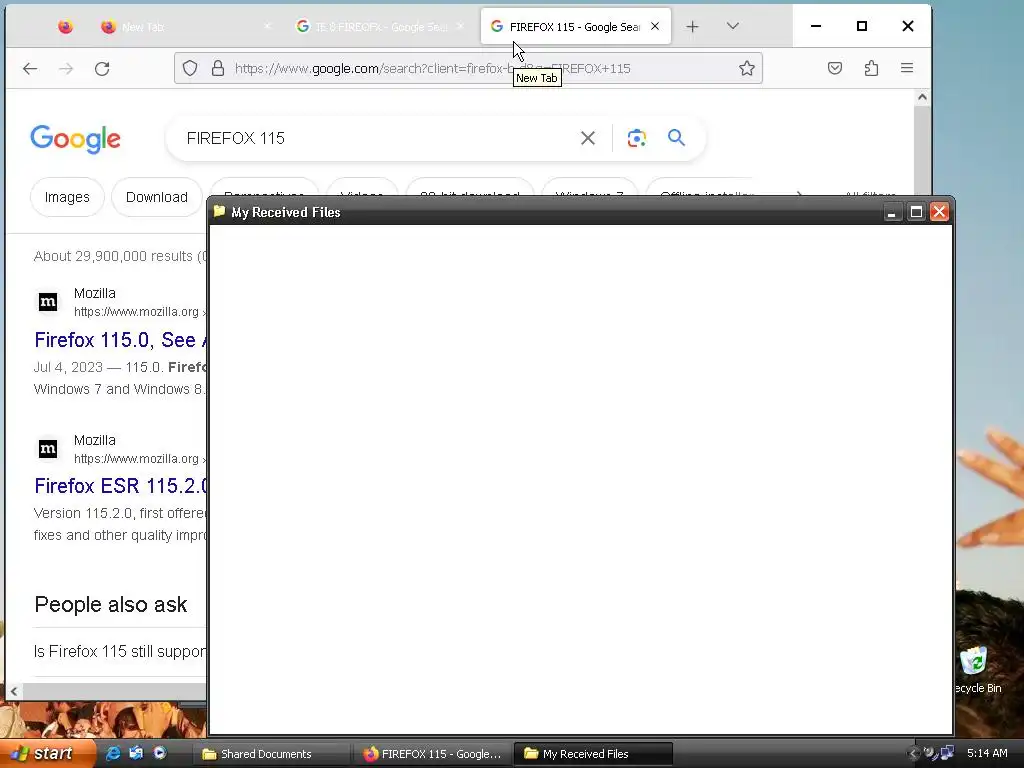Reload the Google search page

click(102, 69)
